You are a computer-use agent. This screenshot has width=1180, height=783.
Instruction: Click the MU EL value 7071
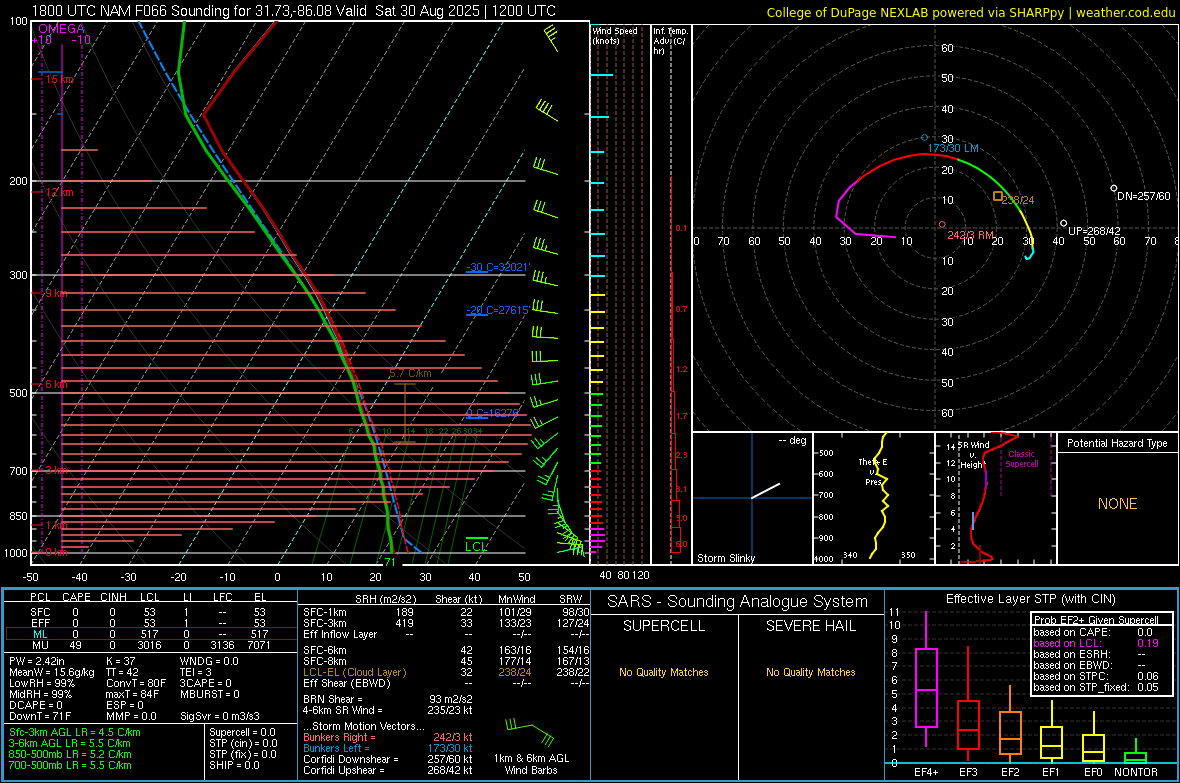(x=258, y=645)
